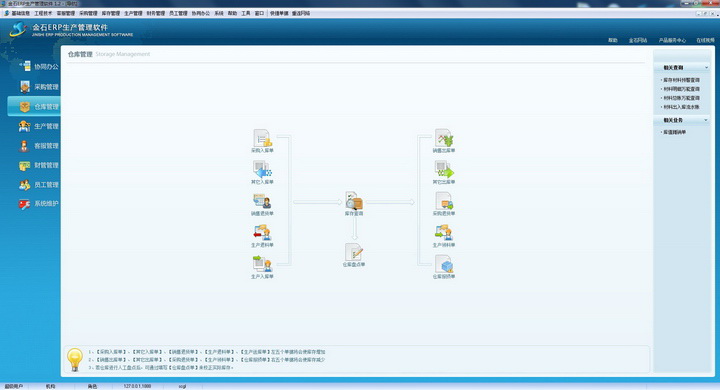
Task: Open the 金石网站 header link
Action: click(x=638, y=40)
